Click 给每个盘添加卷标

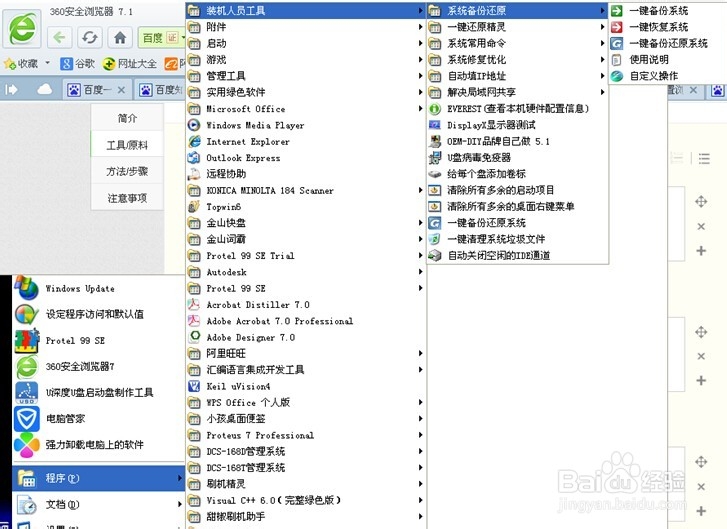pos(517,174)
